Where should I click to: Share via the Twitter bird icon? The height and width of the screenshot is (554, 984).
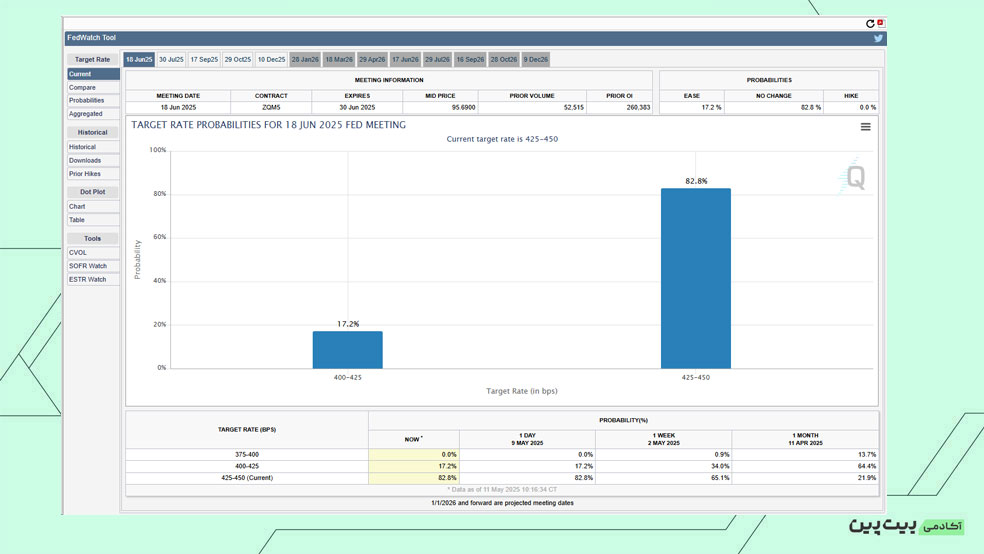point(878,38)
